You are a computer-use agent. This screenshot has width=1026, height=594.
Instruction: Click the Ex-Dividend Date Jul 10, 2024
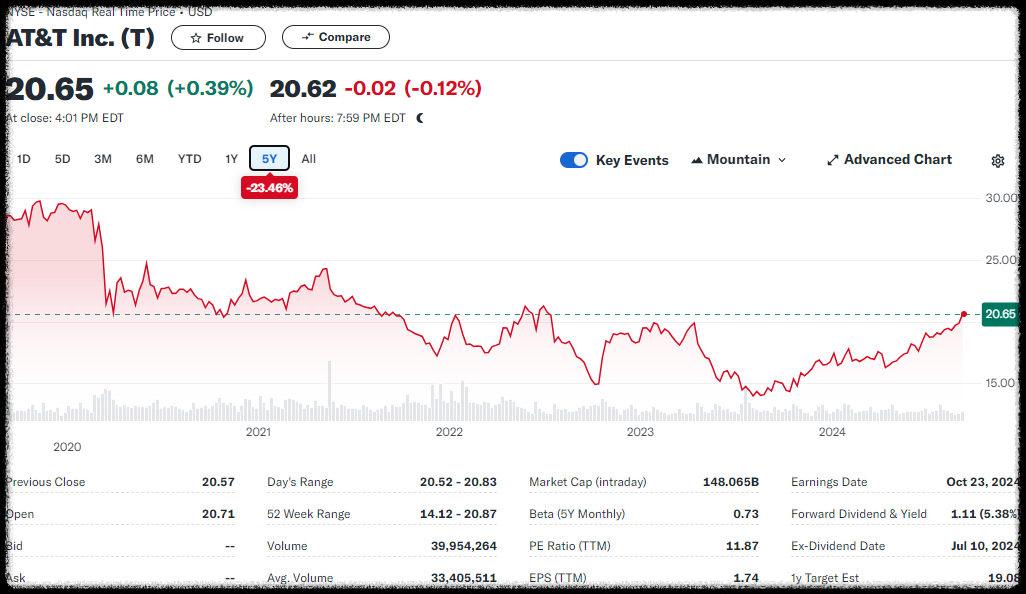(984, 546)
